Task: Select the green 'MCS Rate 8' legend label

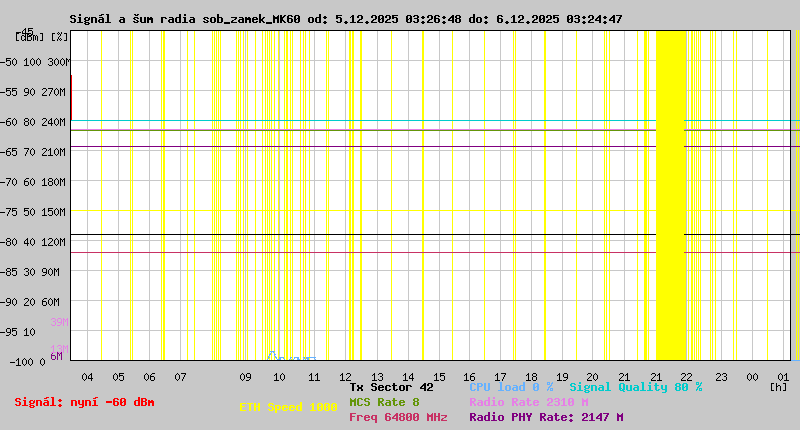Action: (x=384, y=402)
